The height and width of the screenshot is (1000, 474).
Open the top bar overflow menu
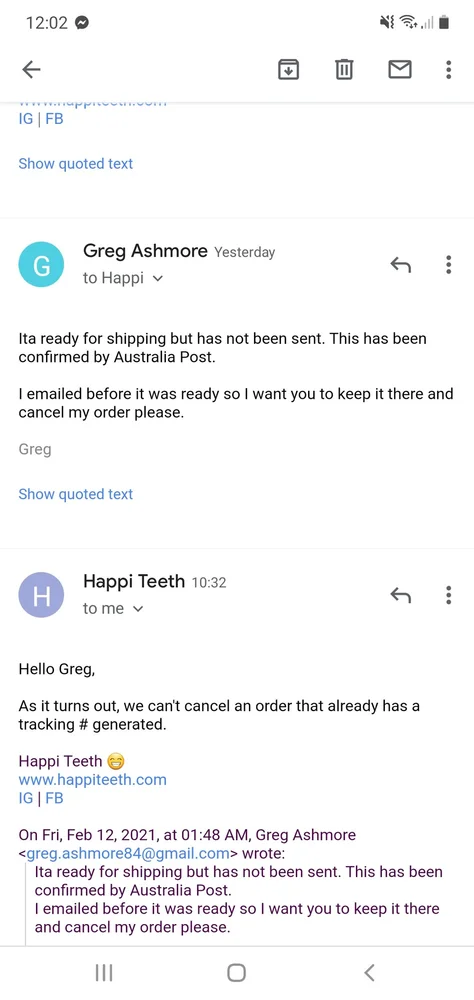click(x=449, y=69)
